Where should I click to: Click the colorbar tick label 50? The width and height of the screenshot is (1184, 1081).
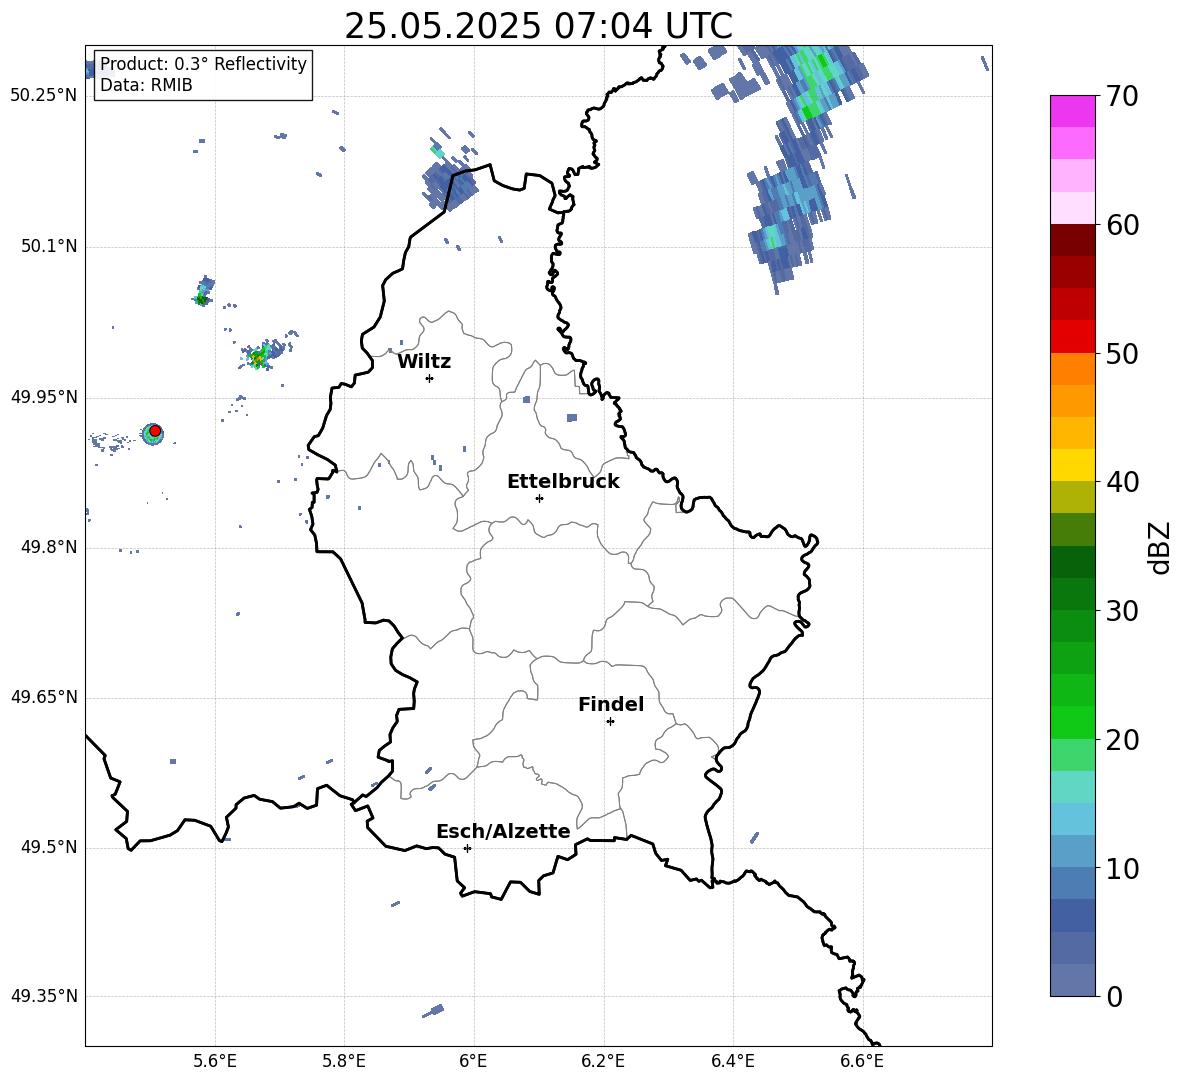pos(1122,354)
